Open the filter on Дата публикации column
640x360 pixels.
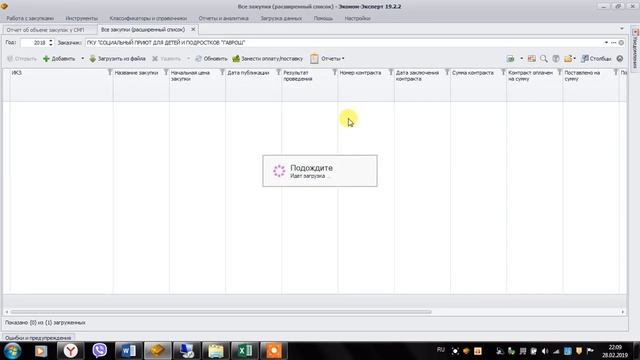pos(278,72)
